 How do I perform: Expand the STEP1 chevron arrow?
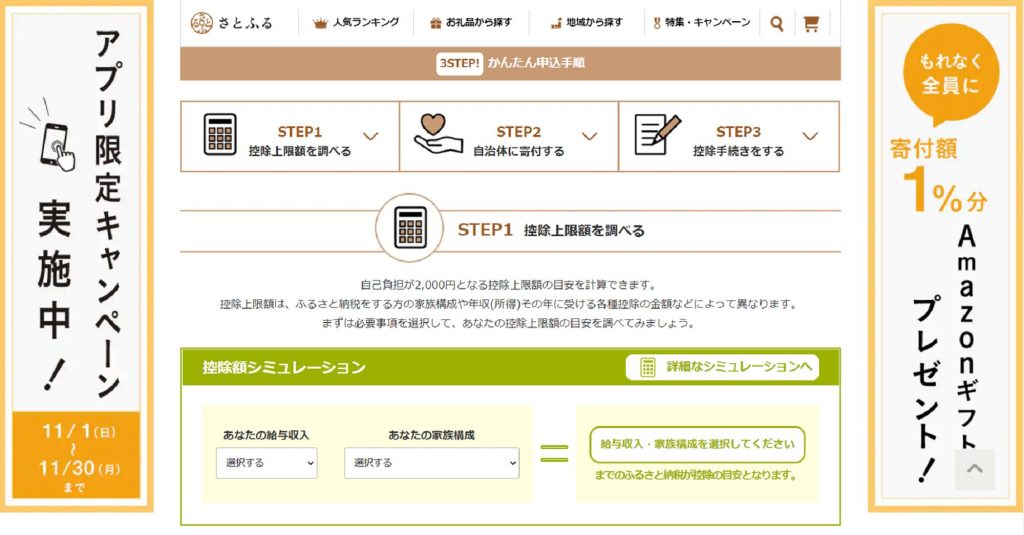(371, 136)
